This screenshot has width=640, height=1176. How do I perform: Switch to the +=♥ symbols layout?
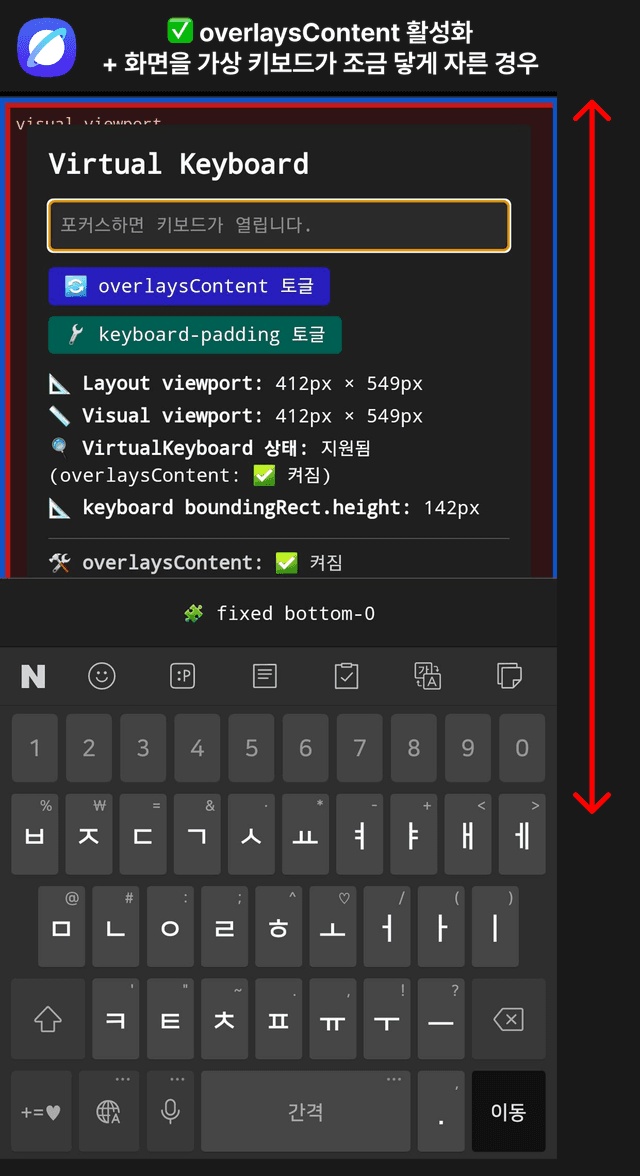click(41, 1111)
